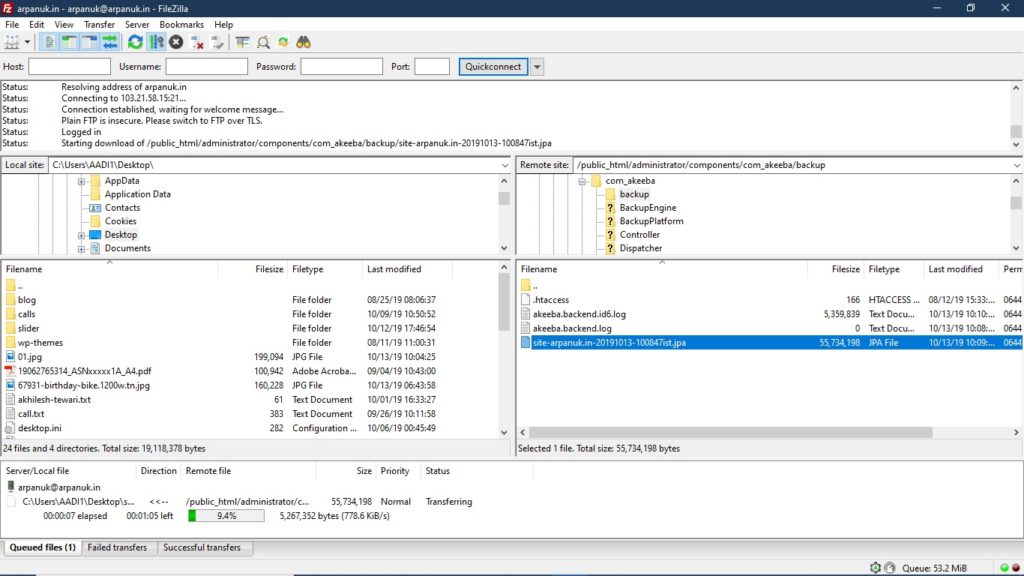
Task: Click the akeeba.backend.log file icon
Action: click(x=526, y=328)
